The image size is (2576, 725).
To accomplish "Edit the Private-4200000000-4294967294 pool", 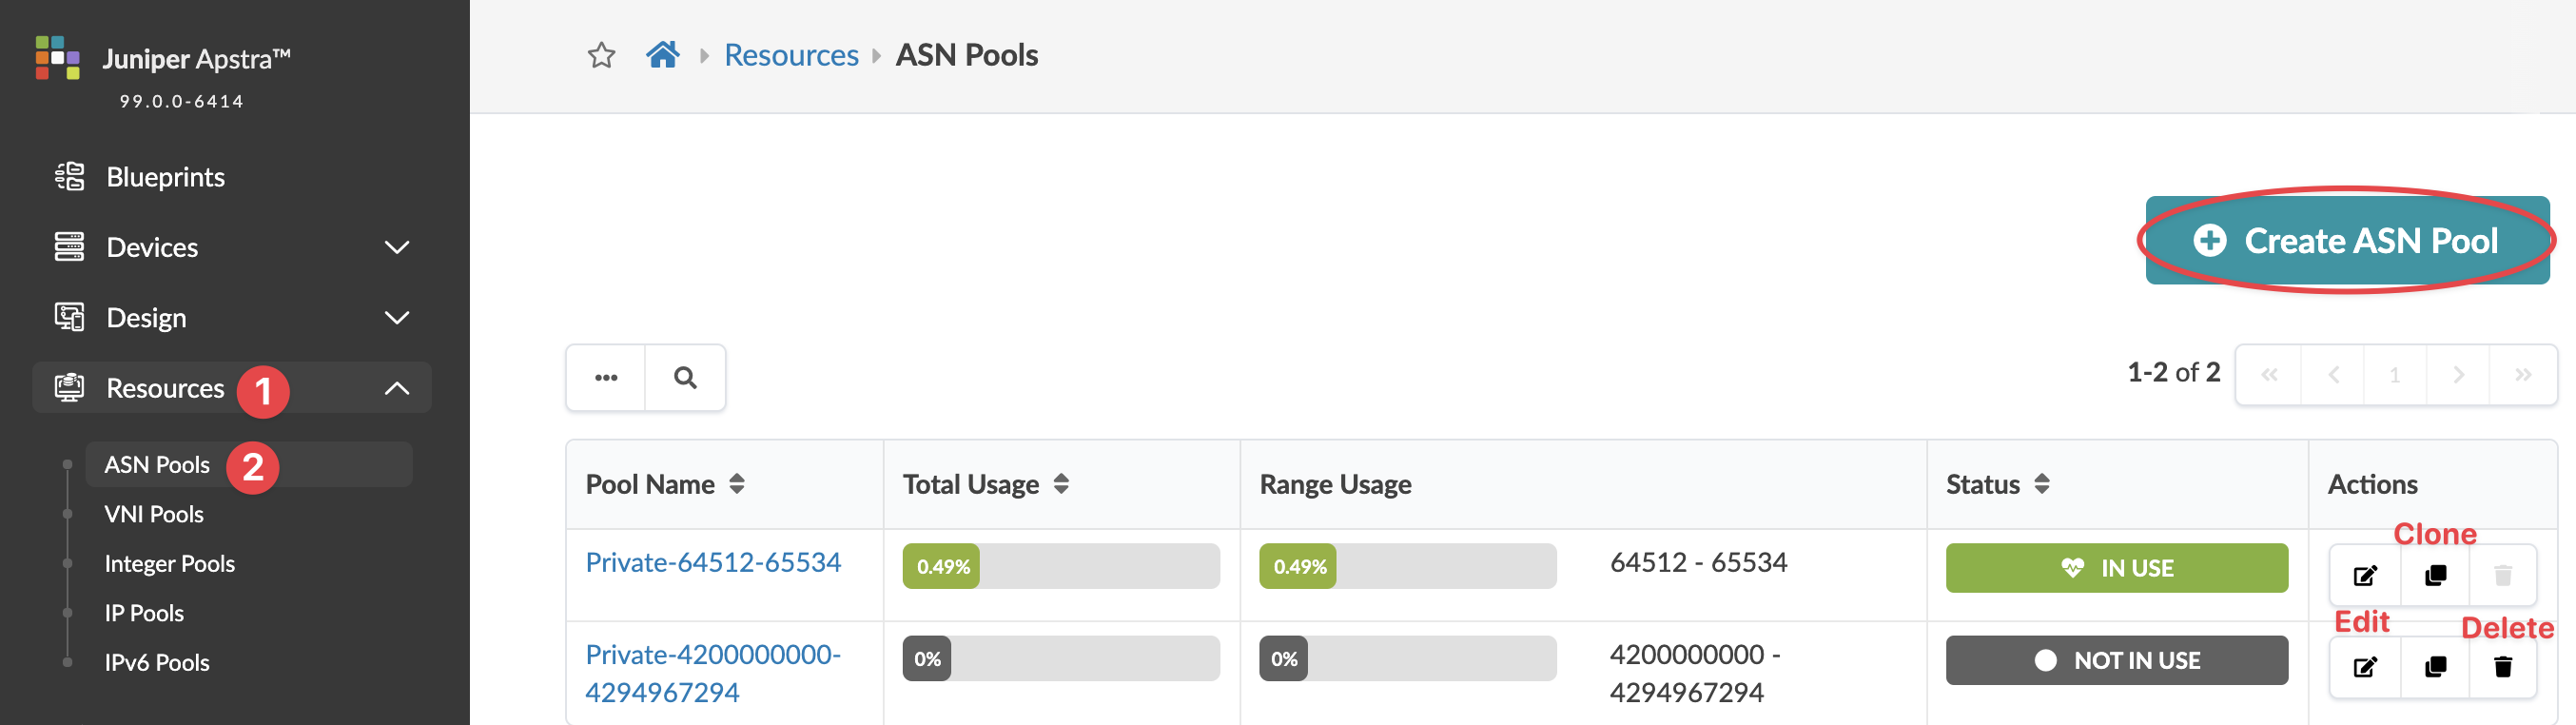I will click(2365, 667).
